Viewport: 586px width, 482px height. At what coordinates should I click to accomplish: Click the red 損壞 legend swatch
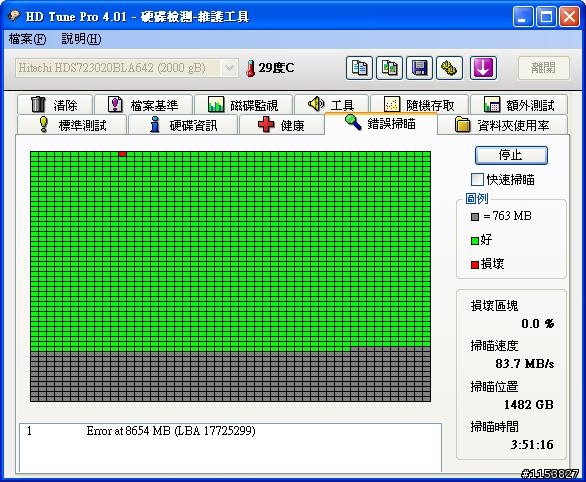tap(475, 265)
